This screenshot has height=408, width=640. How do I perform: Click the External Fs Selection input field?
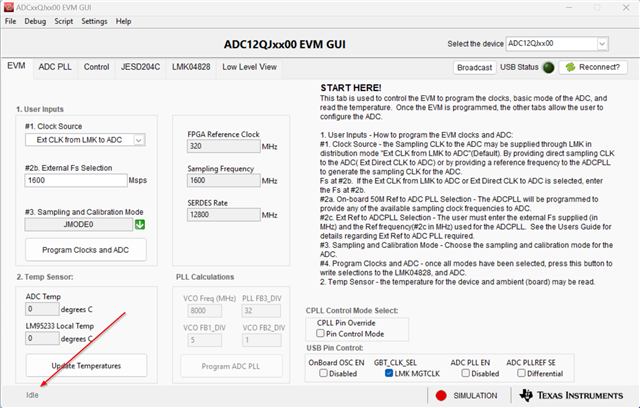[x=76, y=180]
